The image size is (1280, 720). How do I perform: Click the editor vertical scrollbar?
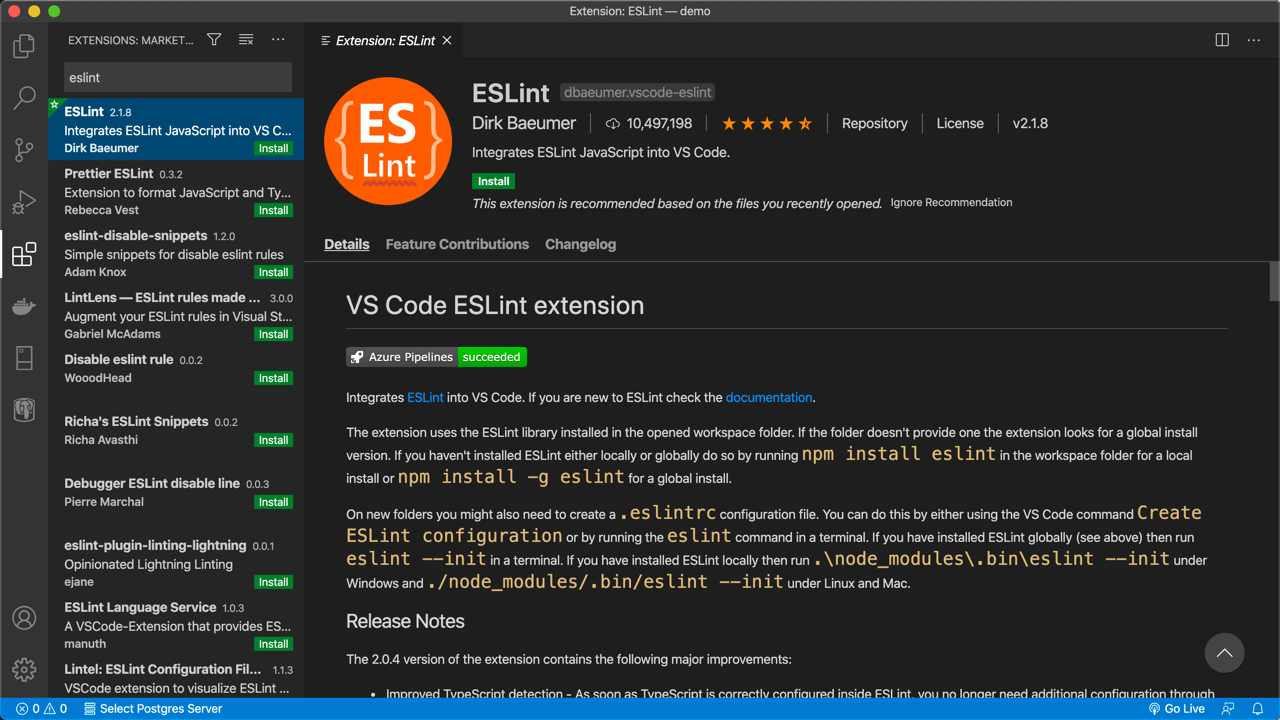1274,281
